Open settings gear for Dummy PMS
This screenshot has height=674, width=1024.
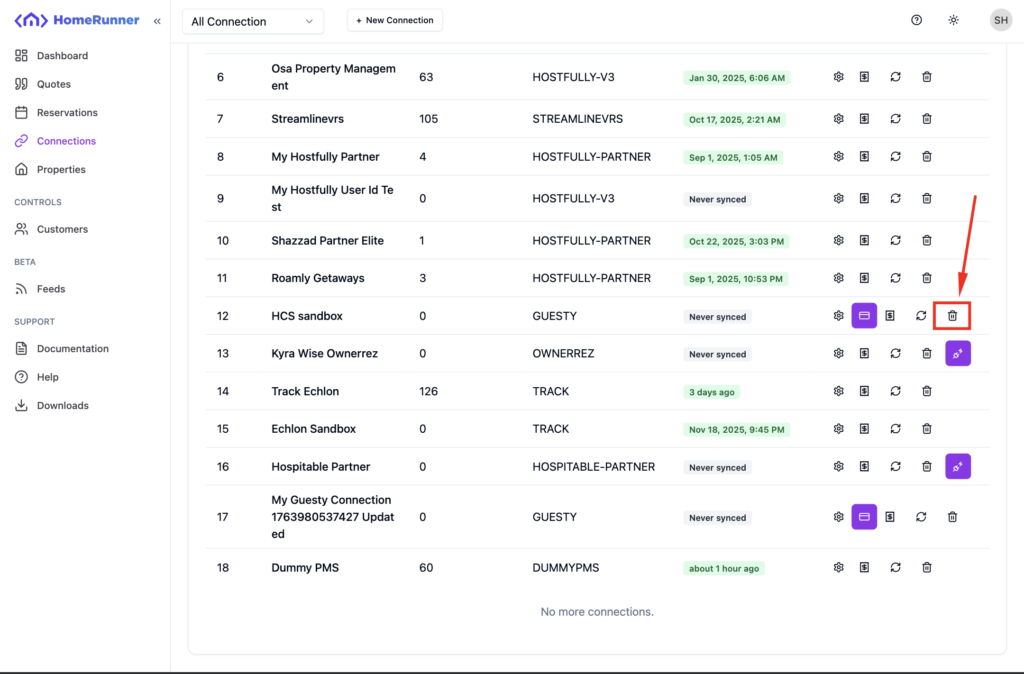click(x=839, y=568)
